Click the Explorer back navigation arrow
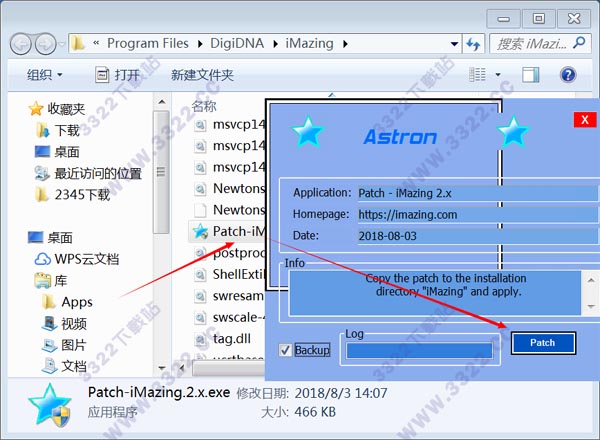The height and width of the screenshot is (440, 600). 21,44
